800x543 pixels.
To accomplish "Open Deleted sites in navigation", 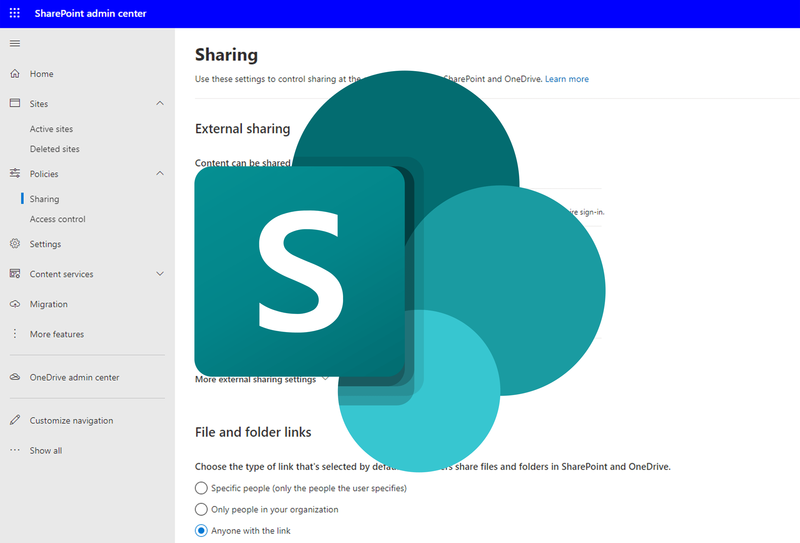I will coord(55,149).
